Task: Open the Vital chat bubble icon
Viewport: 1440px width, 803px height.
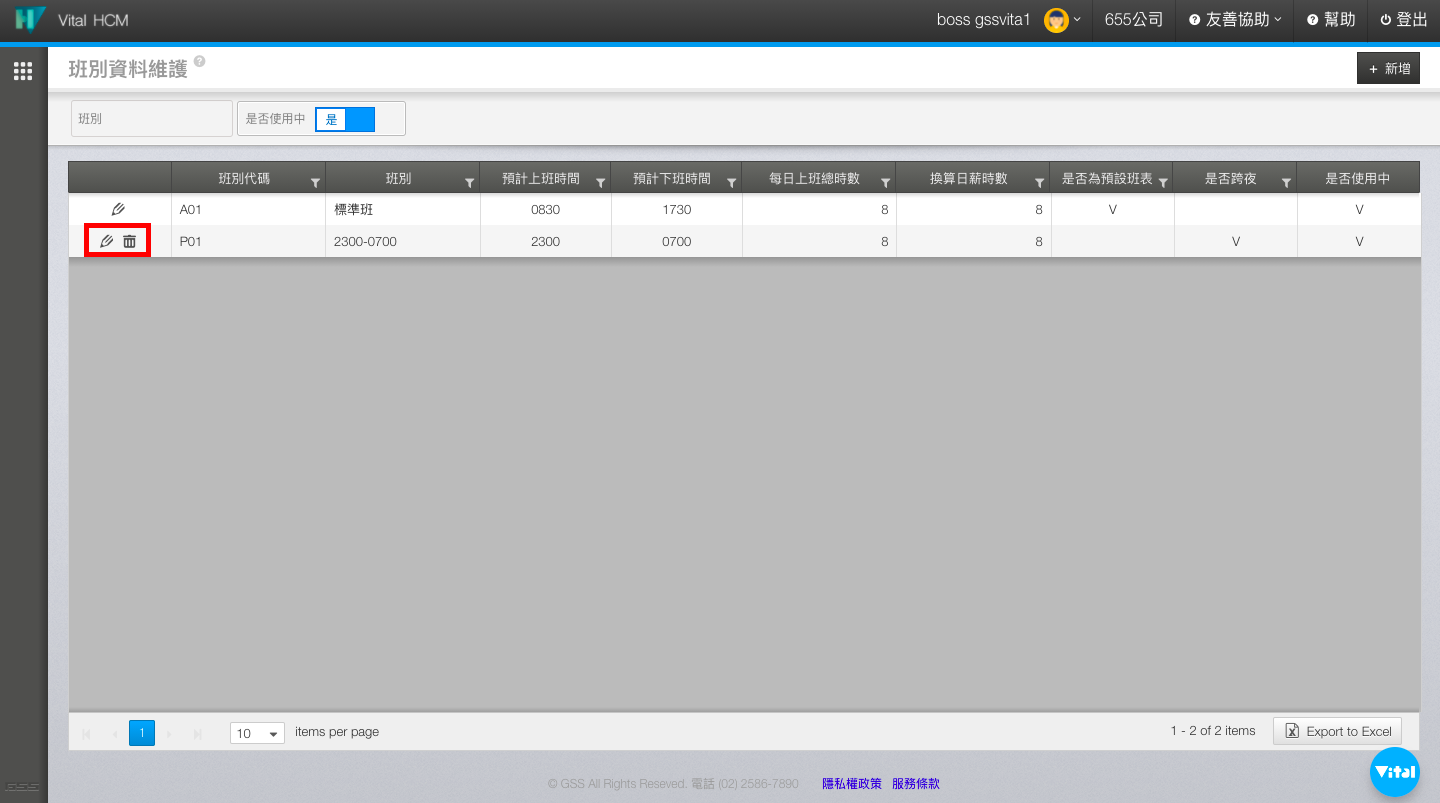Action: point(1394,772)
